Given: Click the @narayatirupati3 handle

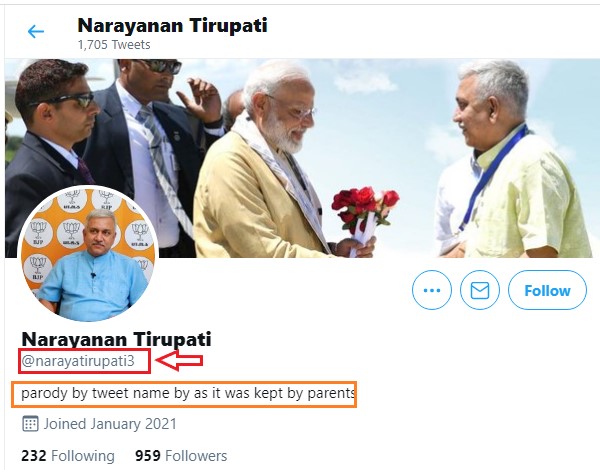Looking at the screenshot, I should (78, 361).
